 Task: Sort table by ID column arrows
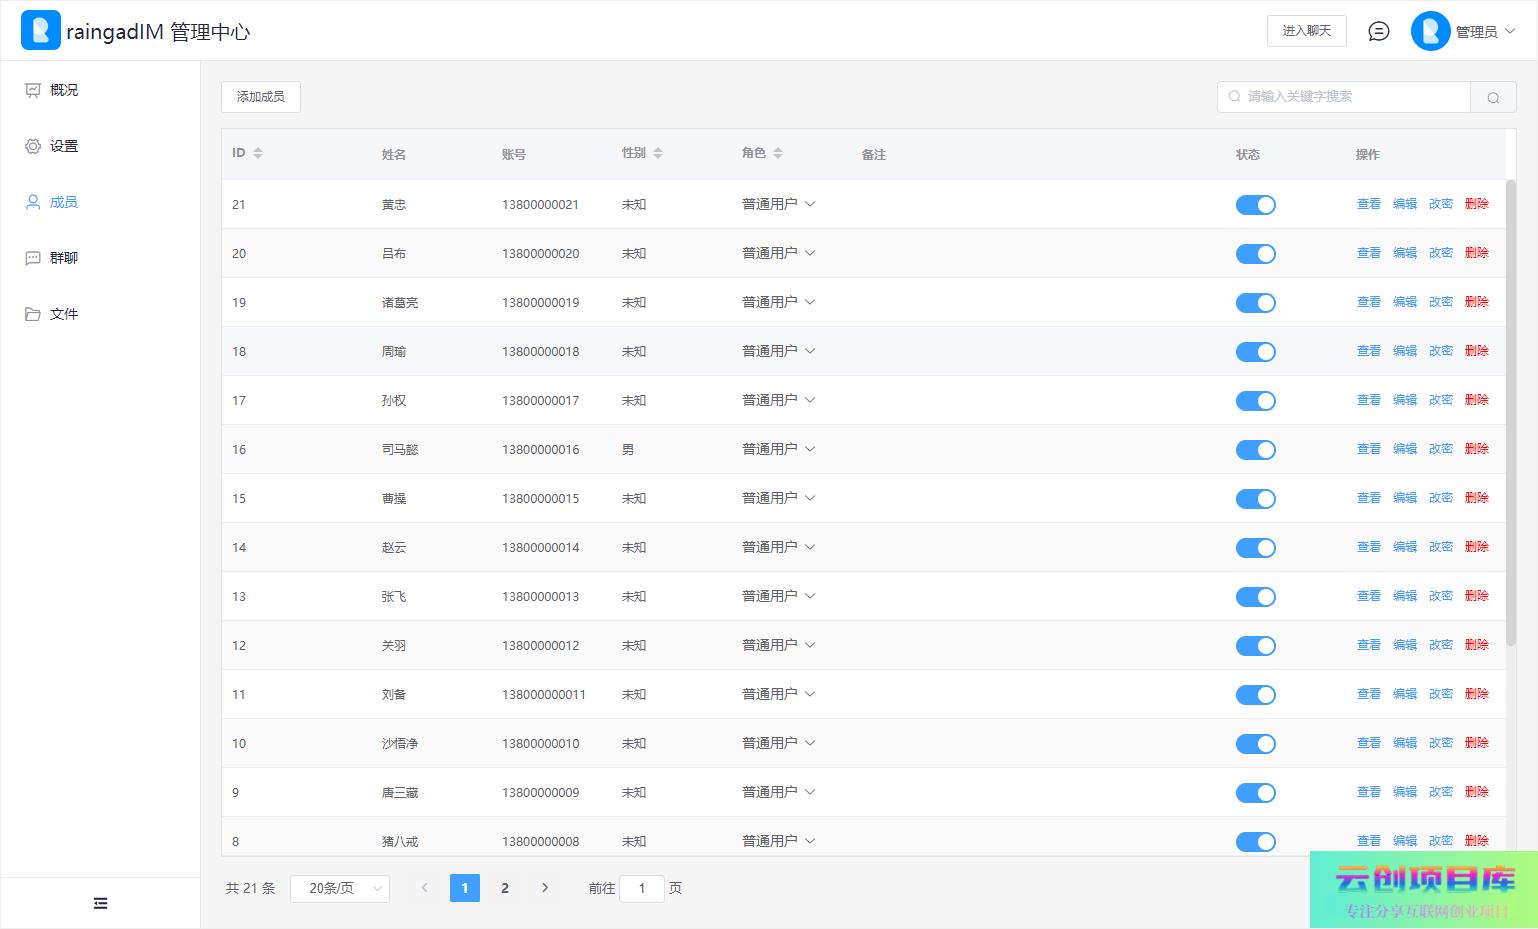[x=258, y=153]
